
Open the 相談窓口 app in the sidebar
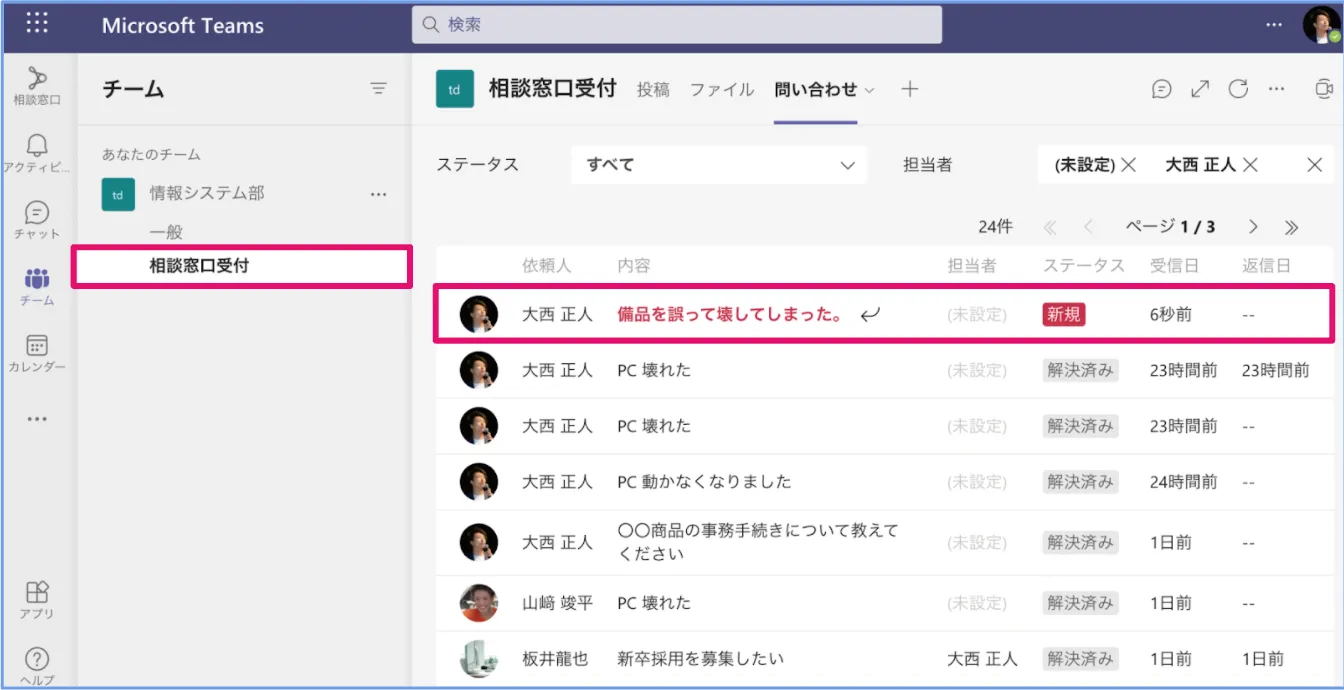(37, 86)
